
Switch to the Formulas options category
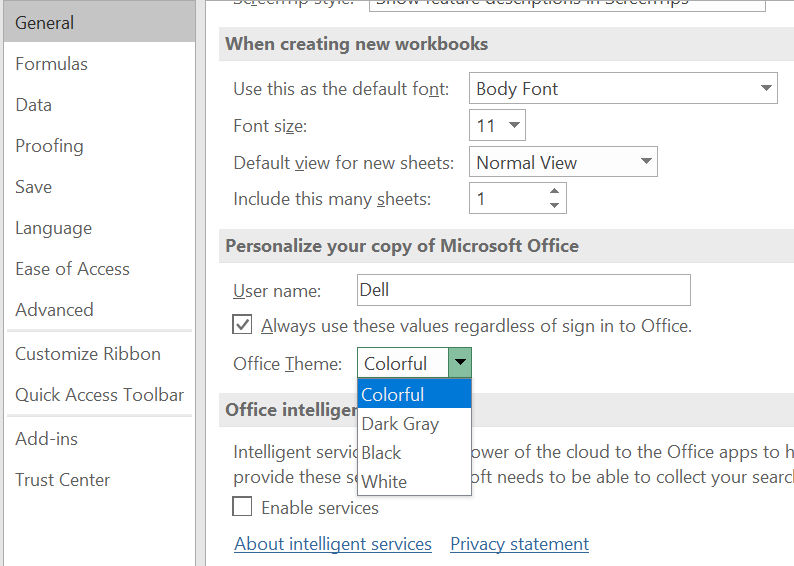(52, 64)
